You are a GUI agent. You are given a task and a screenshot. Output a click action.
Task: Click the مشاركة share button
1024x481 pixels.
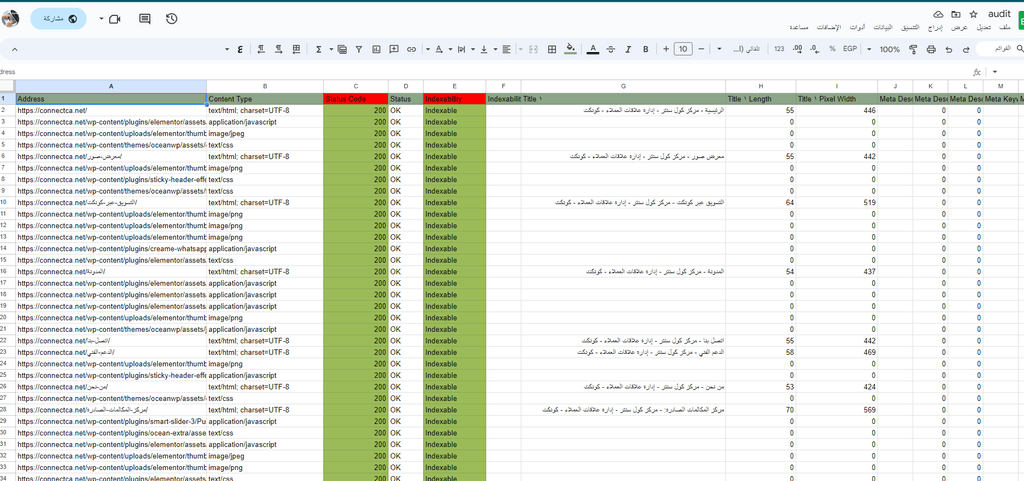58,19
